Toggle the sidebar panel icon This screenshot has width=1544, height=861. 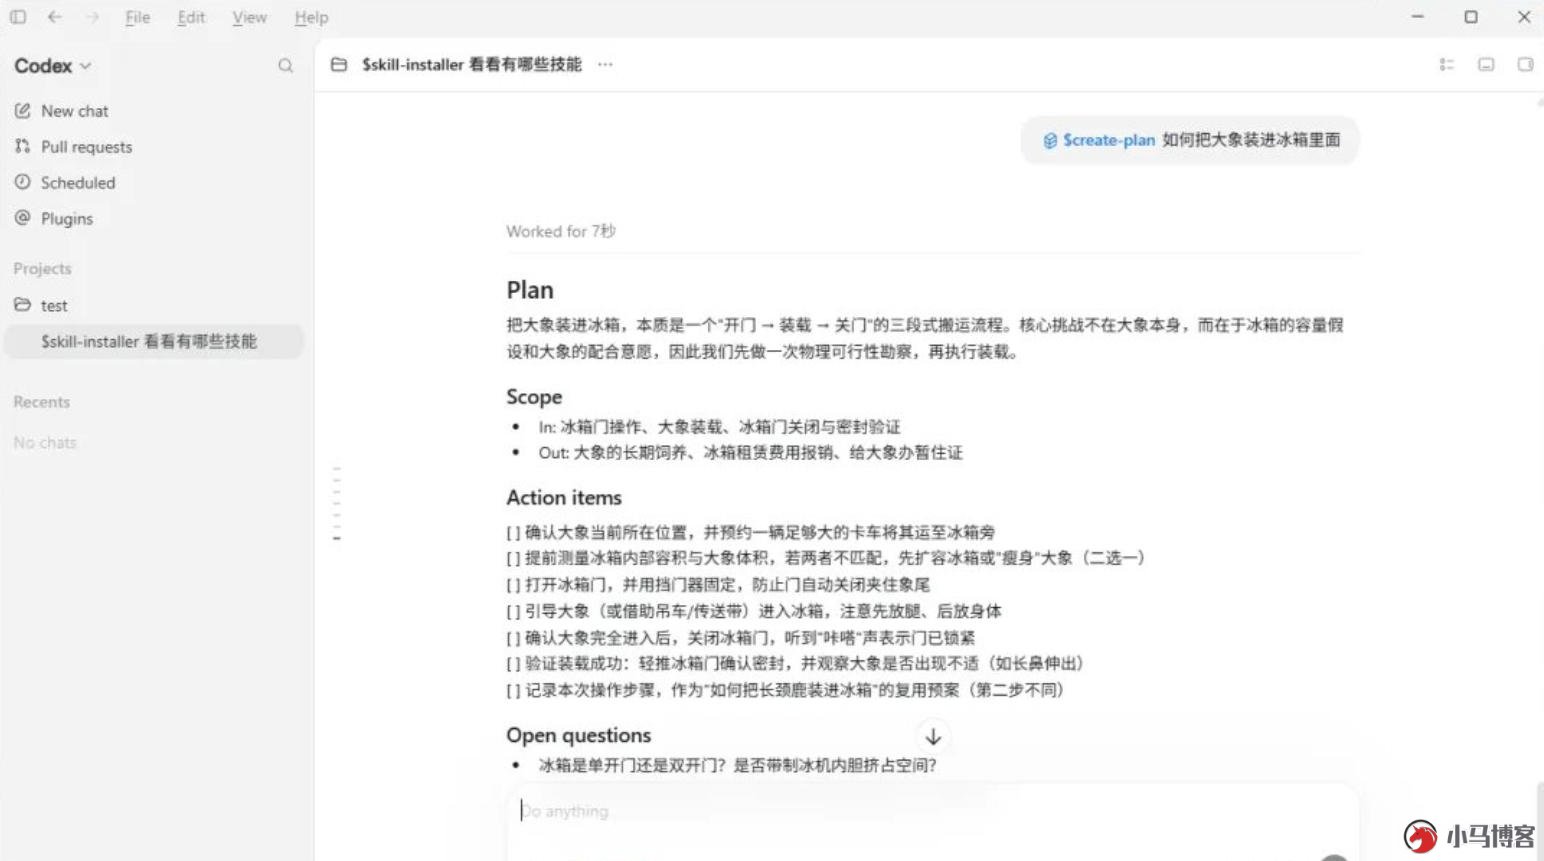pyautogui.click(x=18, y=17)
